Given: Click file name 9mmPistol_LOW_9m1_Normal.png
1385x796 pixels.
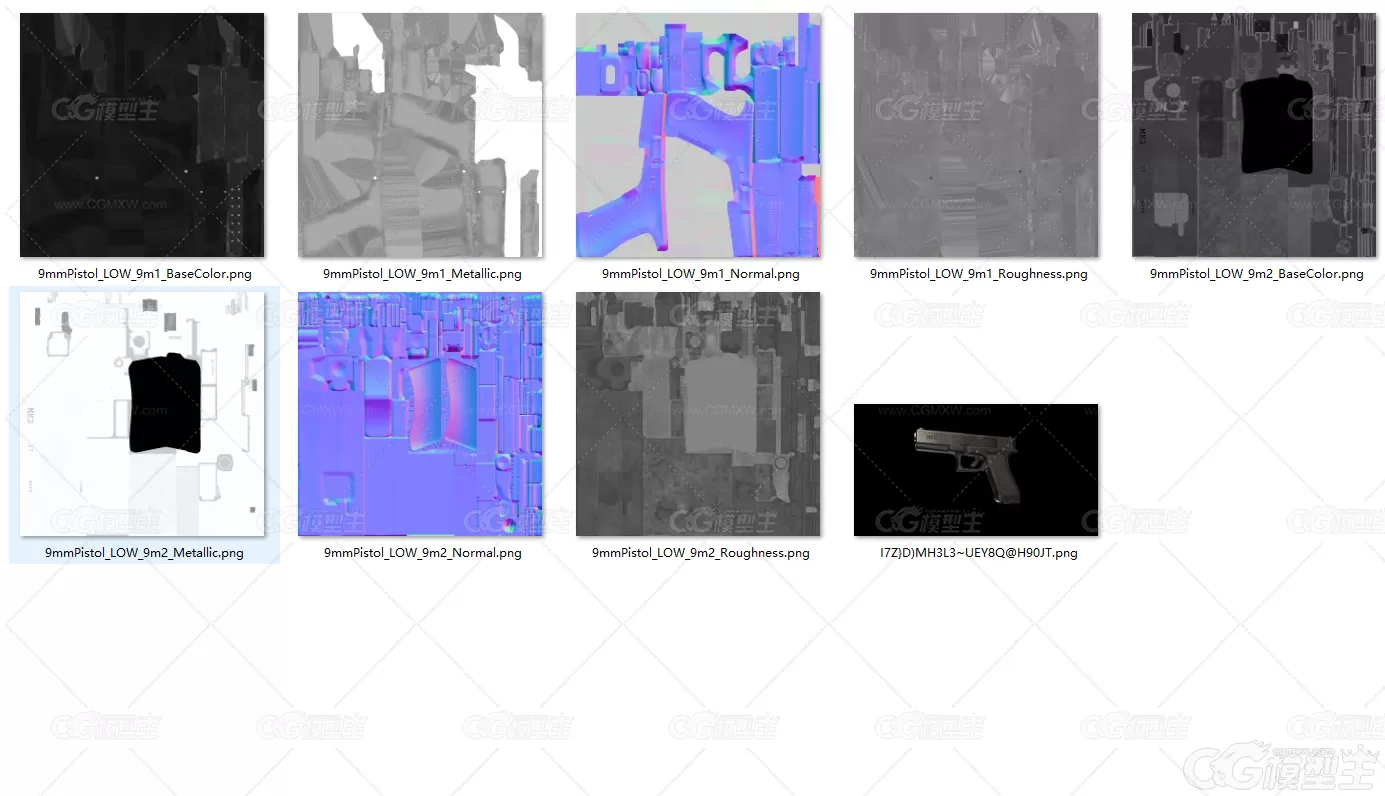Looking at the screenshot, I should tap(700, 274).
